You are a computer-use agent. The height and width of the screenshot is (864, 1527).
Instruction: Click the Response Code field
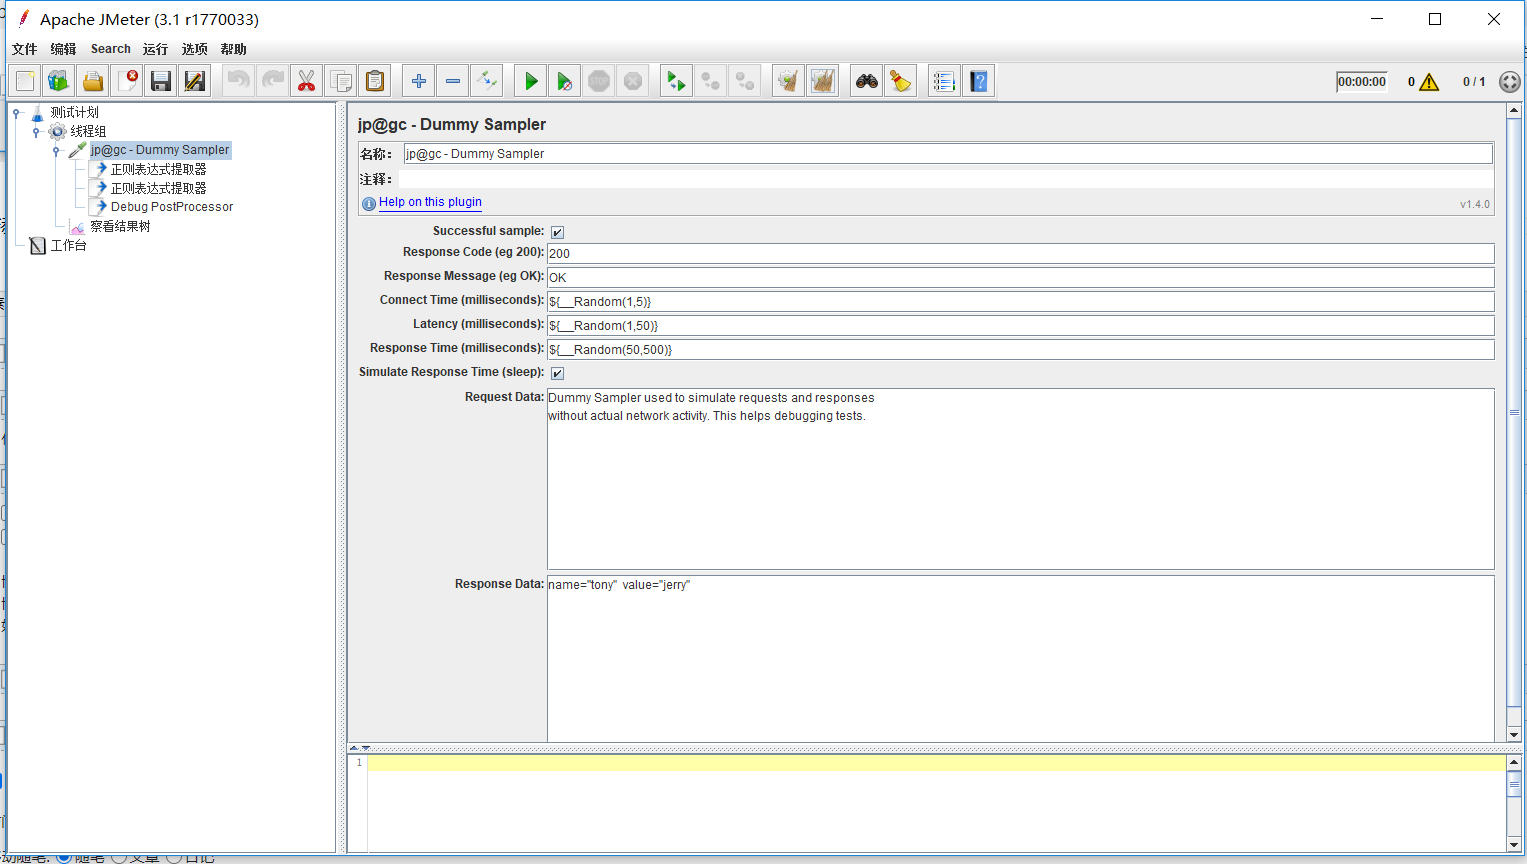click(1021, 254)
